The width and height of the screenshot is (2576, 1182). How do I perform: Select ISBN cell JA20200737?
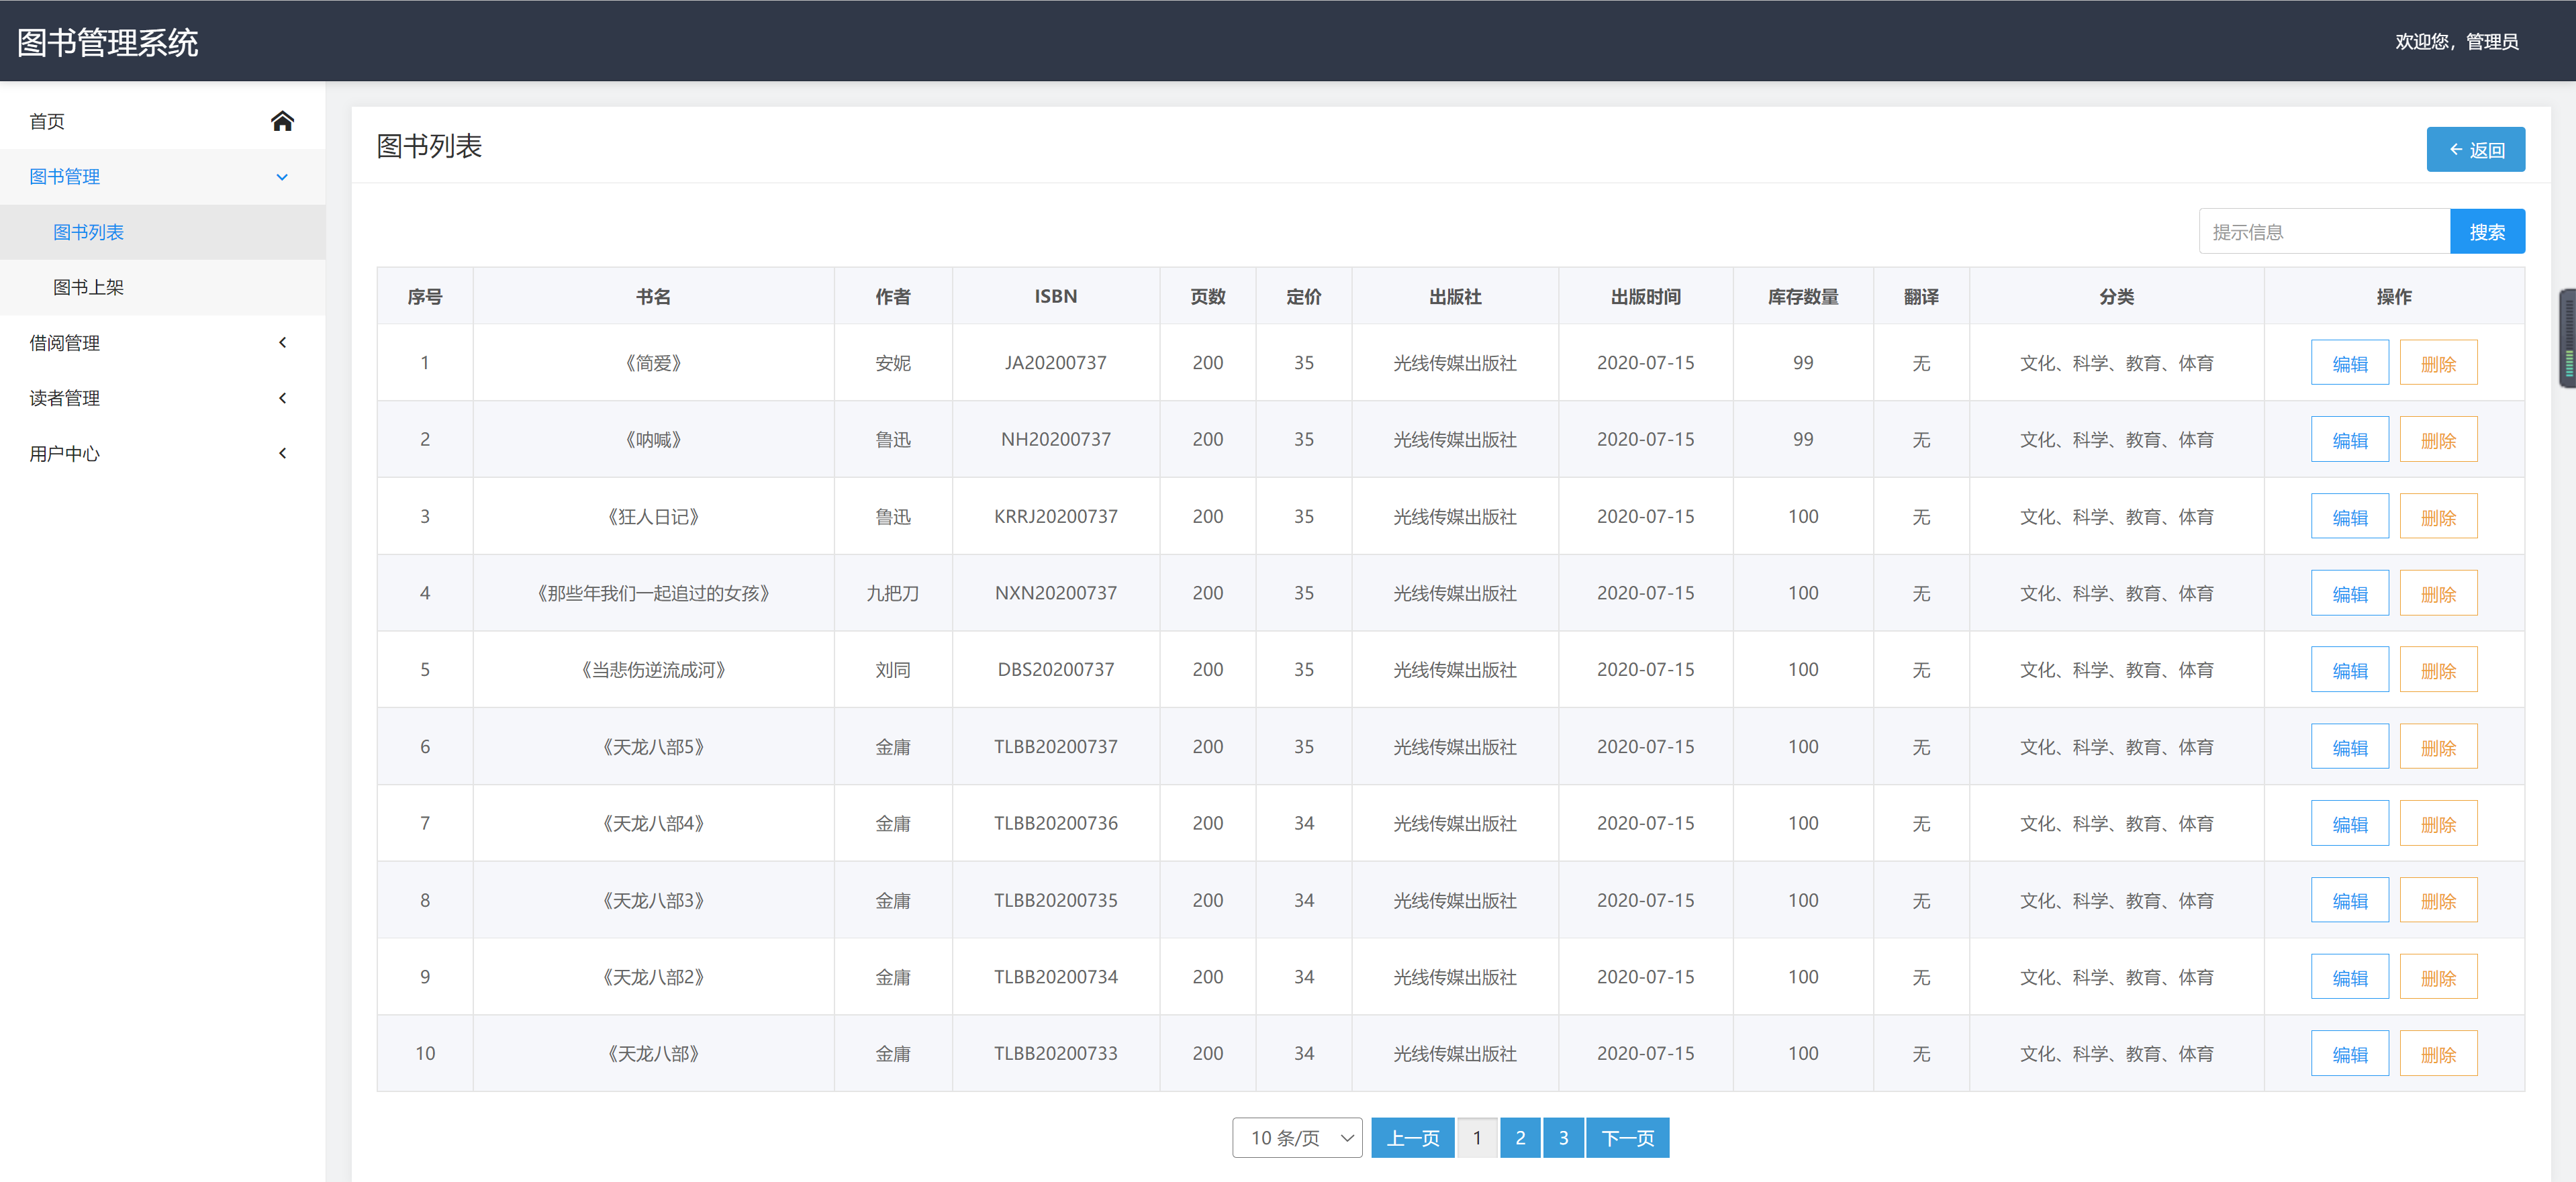pyautogui.click(x=1056, y=363)
